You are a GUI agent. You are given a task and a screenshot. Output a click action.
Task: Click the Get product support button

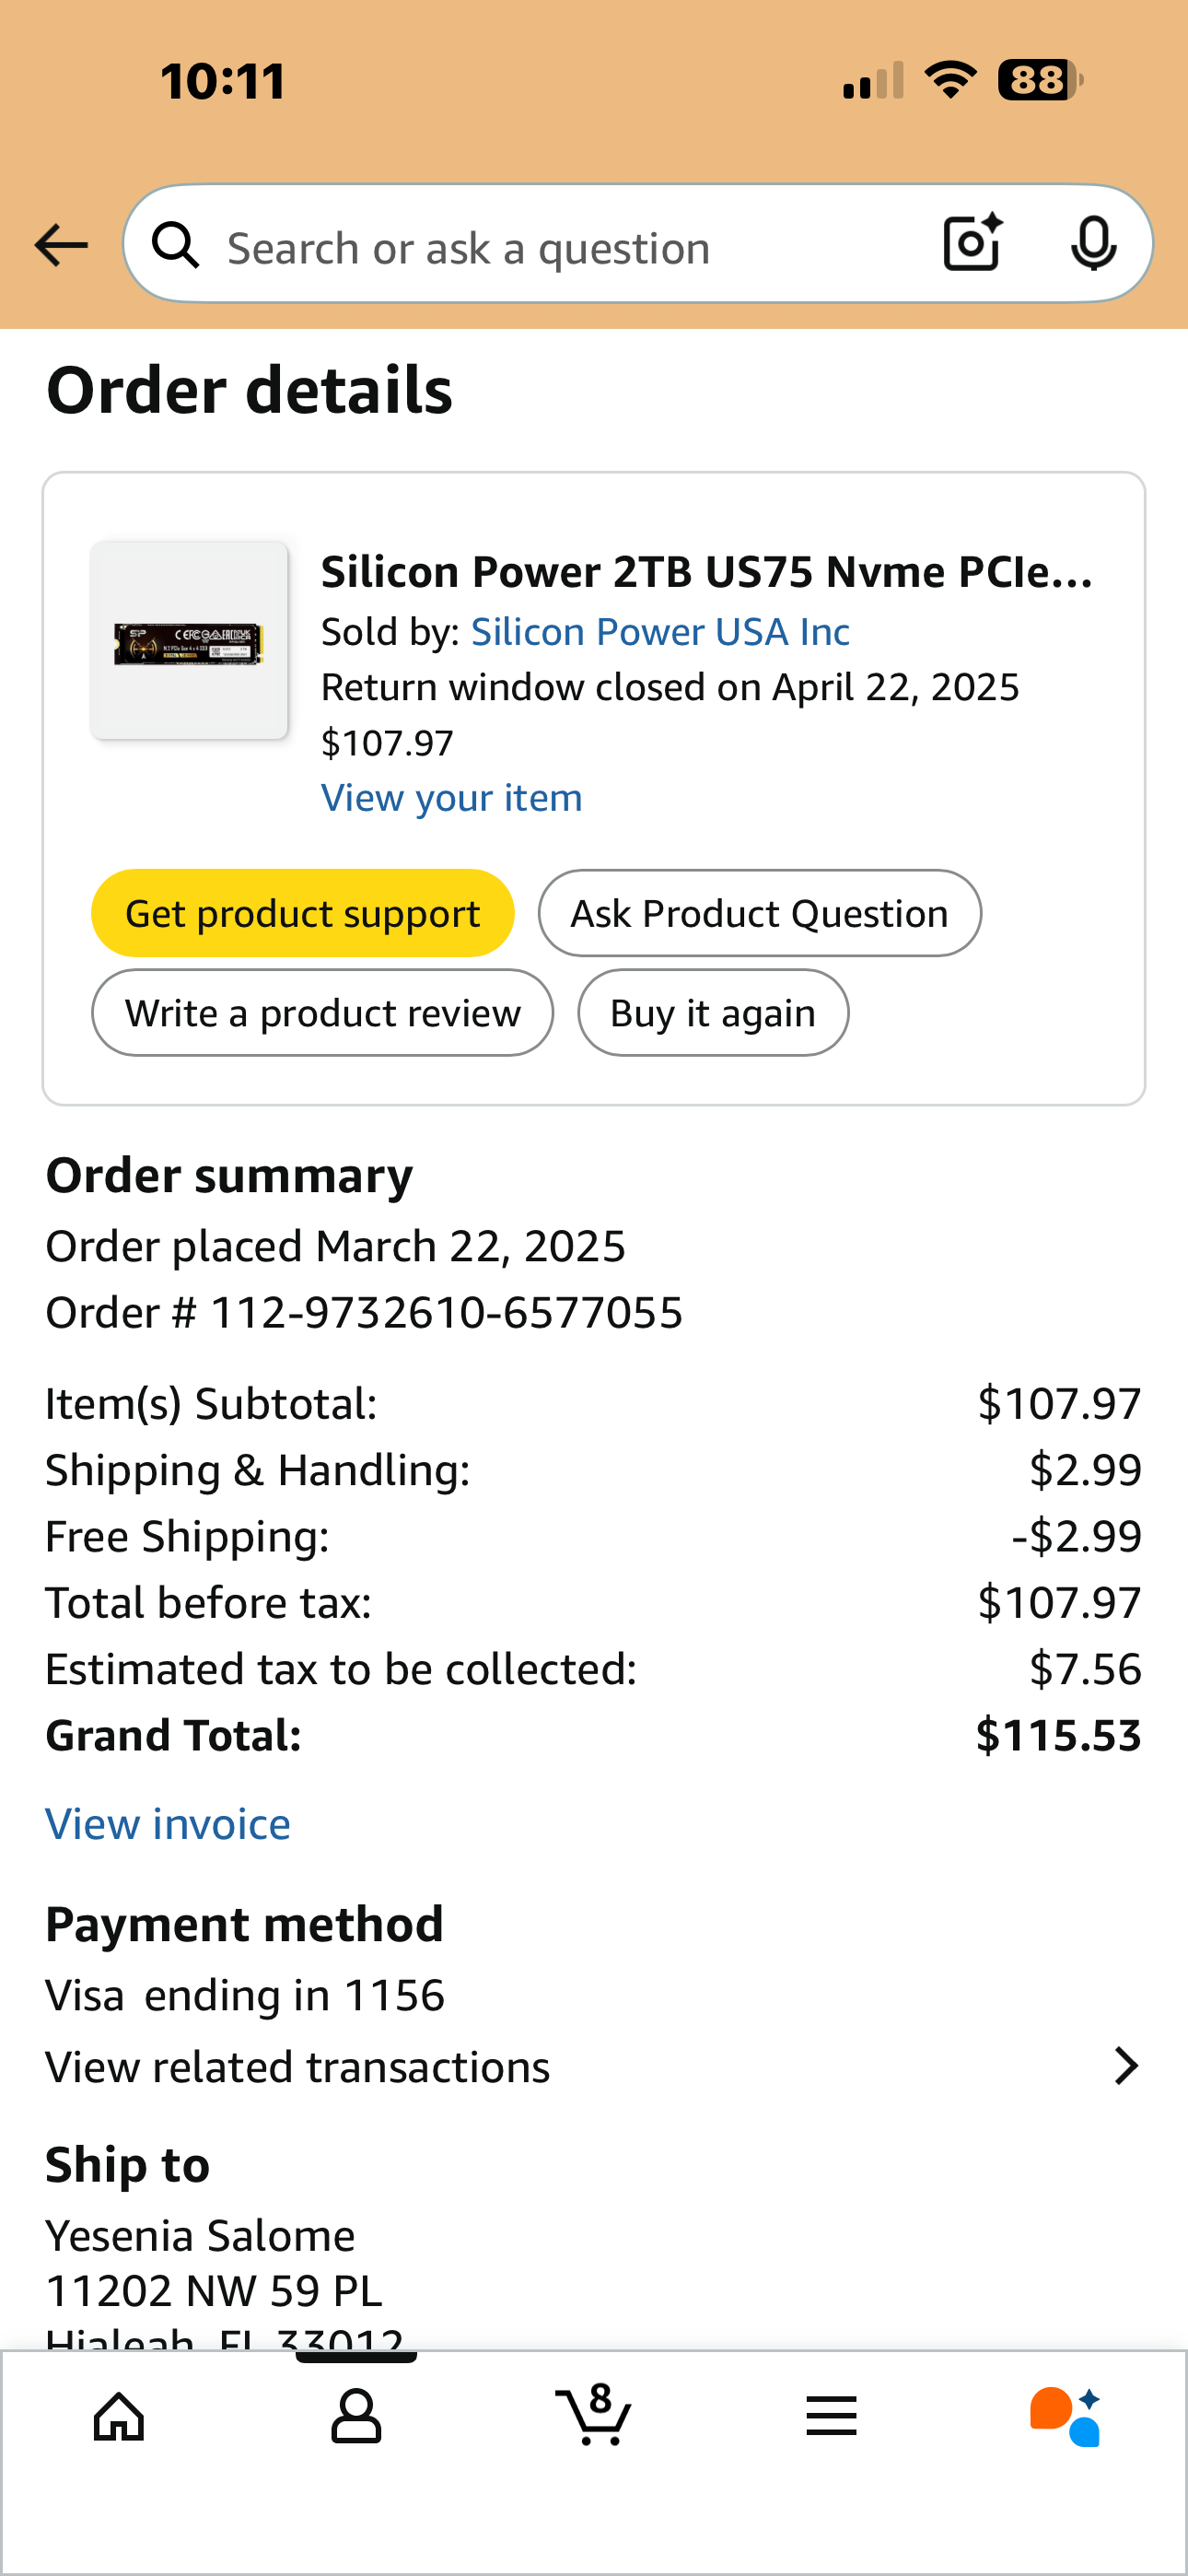(x=302, y=913)
